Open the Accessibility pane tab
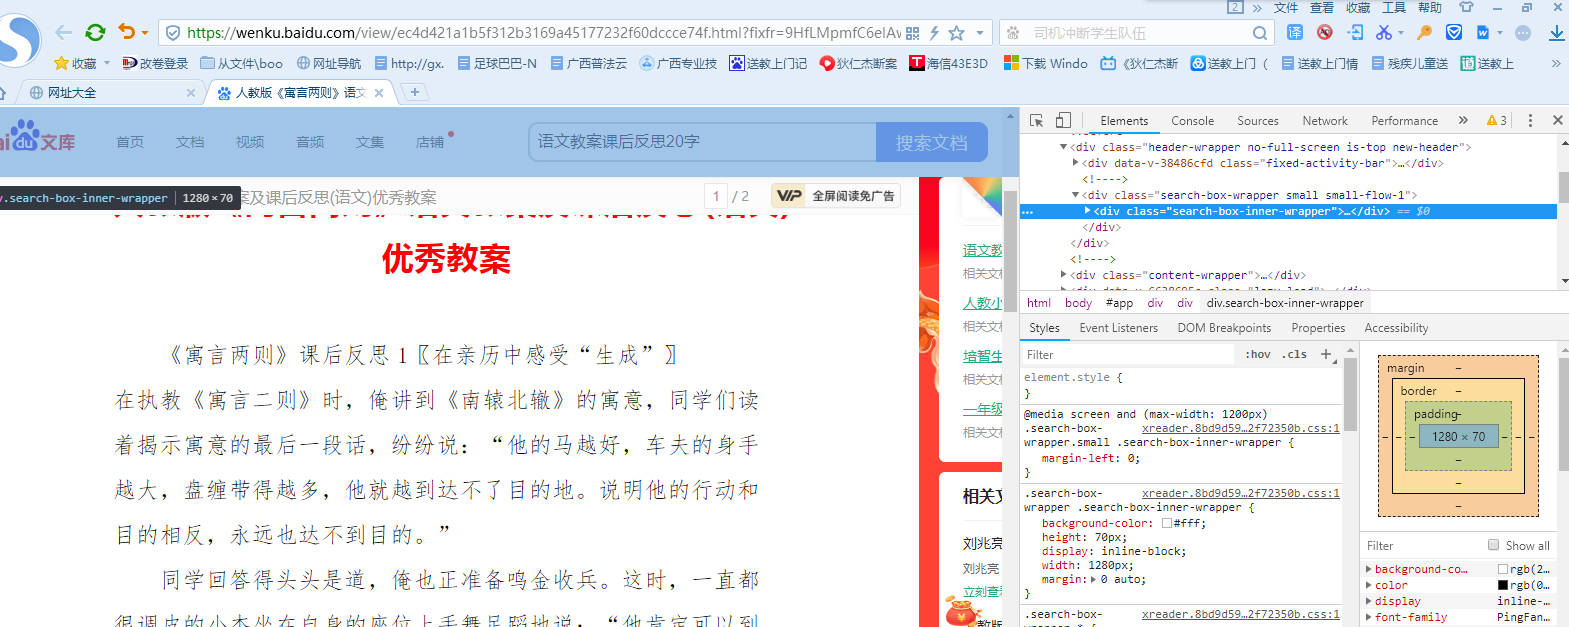The image size is (1569, 627). [x=1396, y=328]
